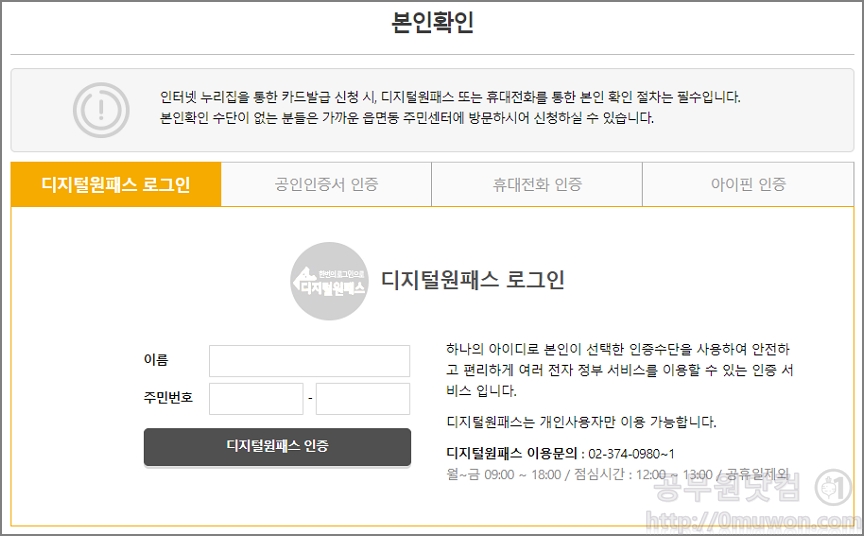The image size is (864, 536).
Task: Open the 휴대전화 인증 tab
Action: point(537,184)
